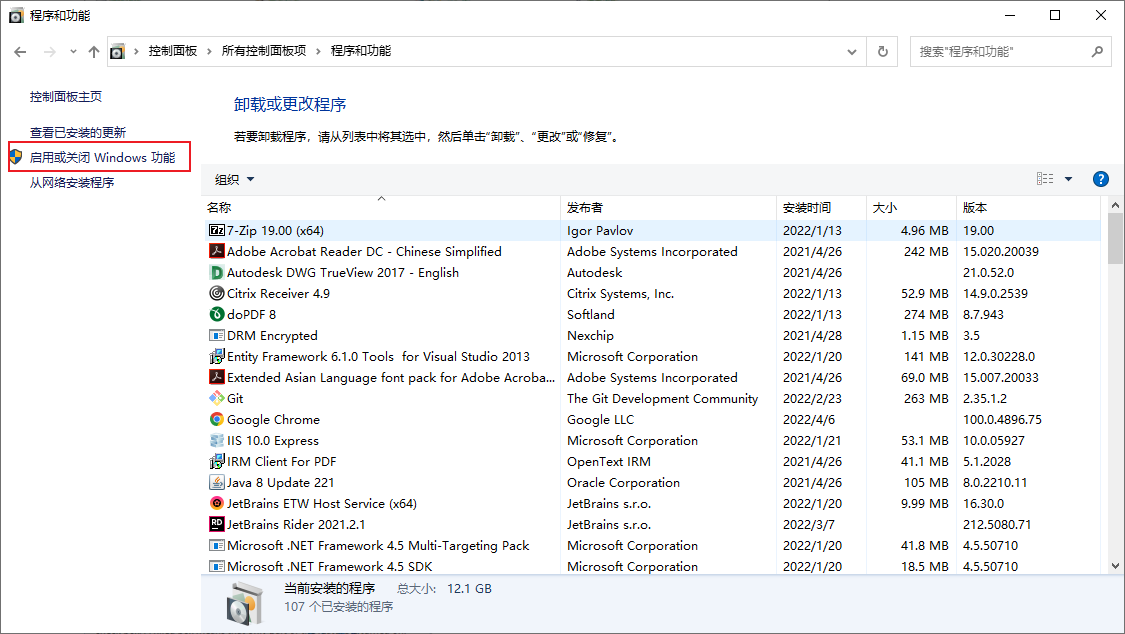Click the Extended Asian Language font pack icon

[217, 377]
